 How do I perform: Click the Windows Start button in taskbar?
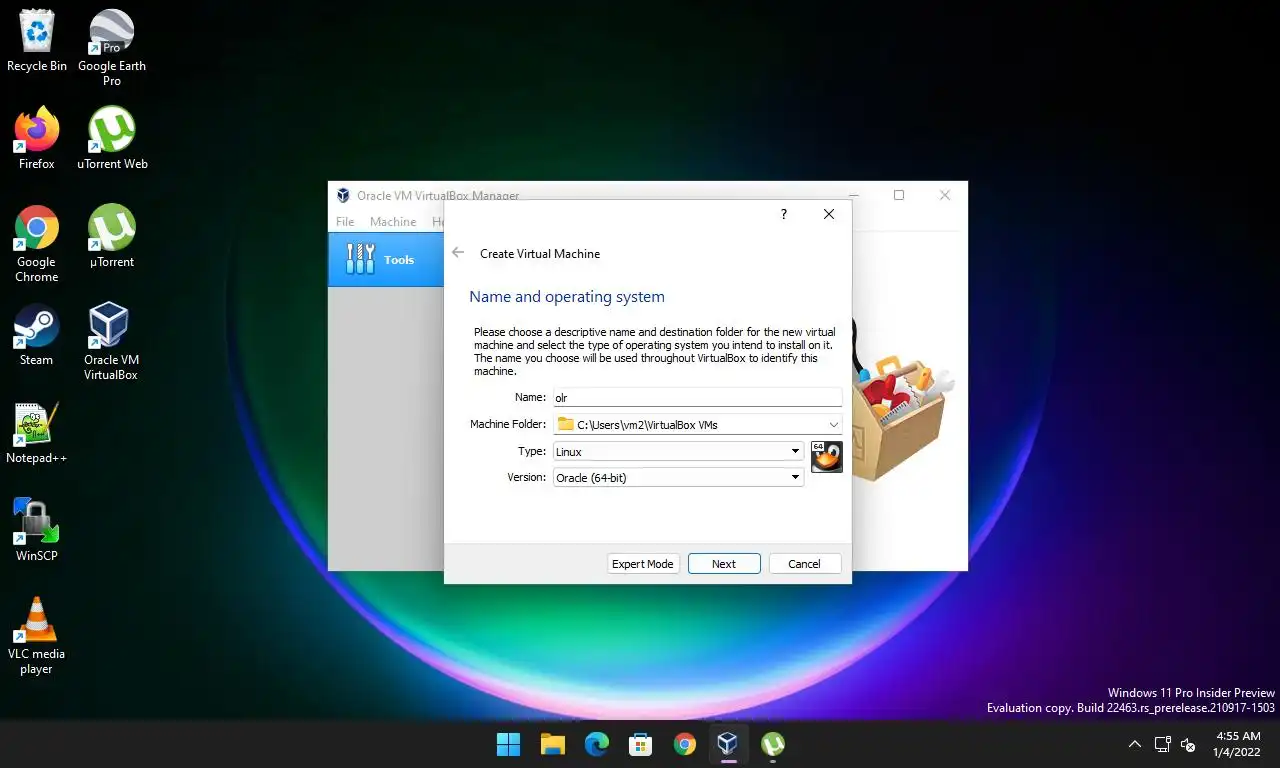coord(509,744)
